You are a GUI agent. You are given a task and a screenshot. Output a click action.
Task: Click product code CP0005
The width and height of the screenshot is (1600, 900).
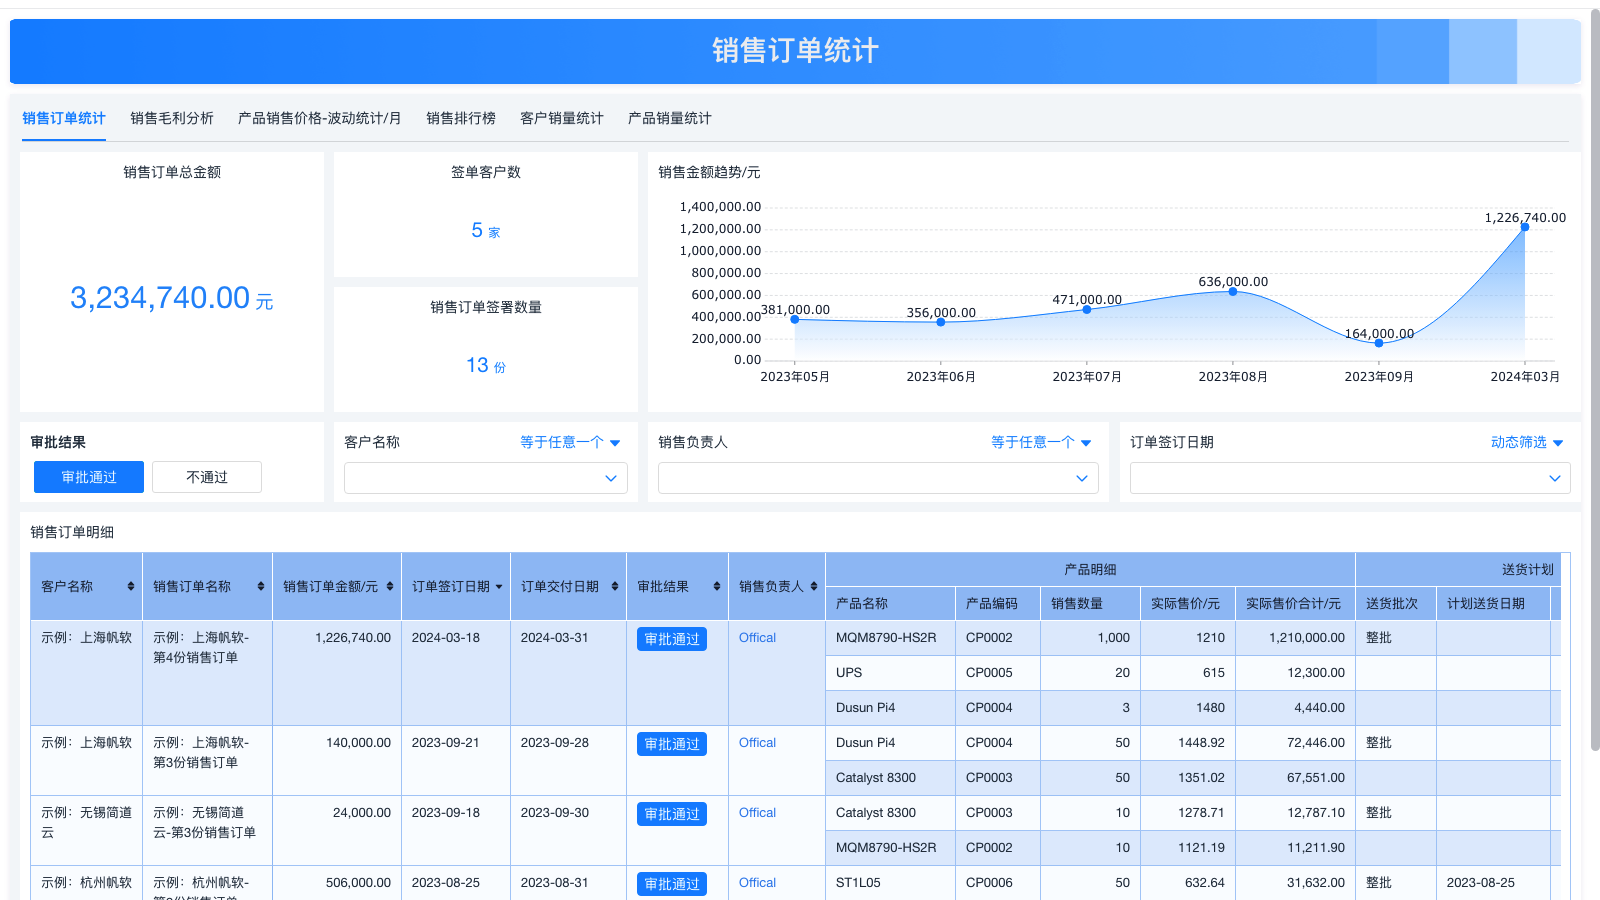point(998,673)
